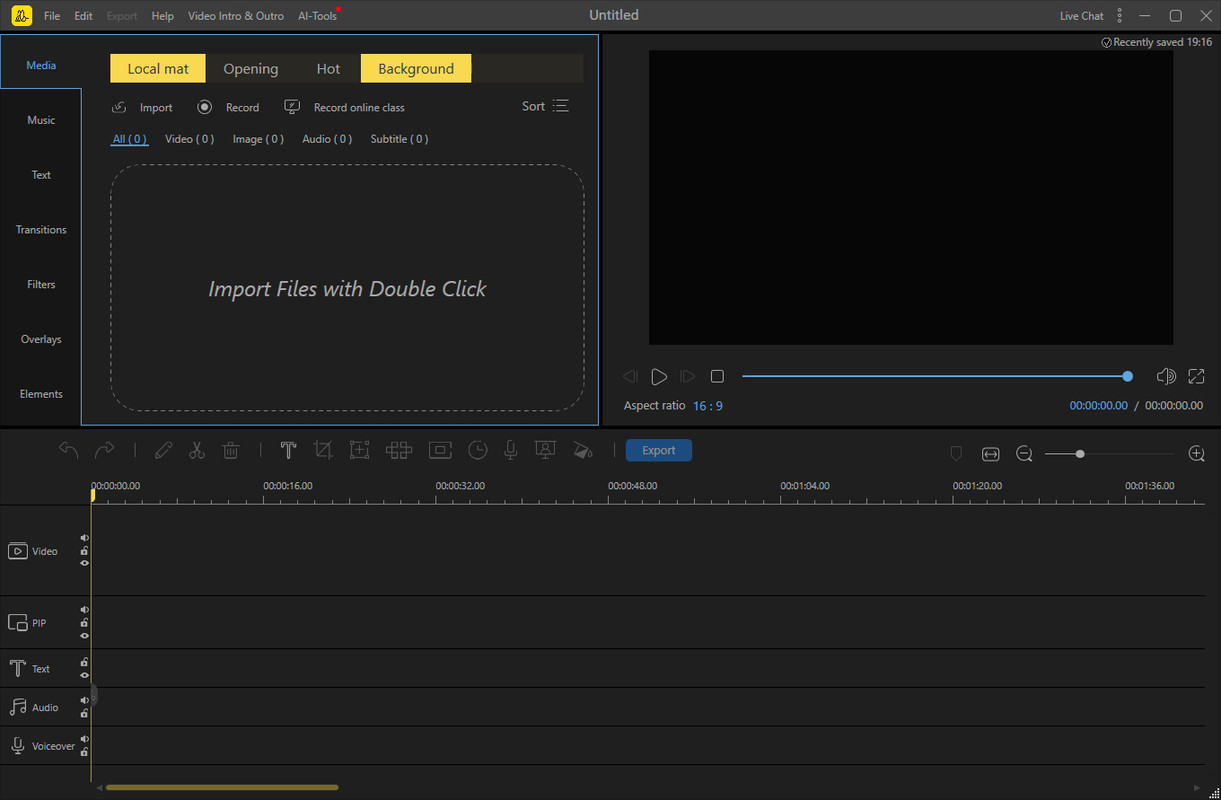Screen dimensions: 1221x800
Task: Filter media by Video ( 0 )
Action: coord(190,139)
